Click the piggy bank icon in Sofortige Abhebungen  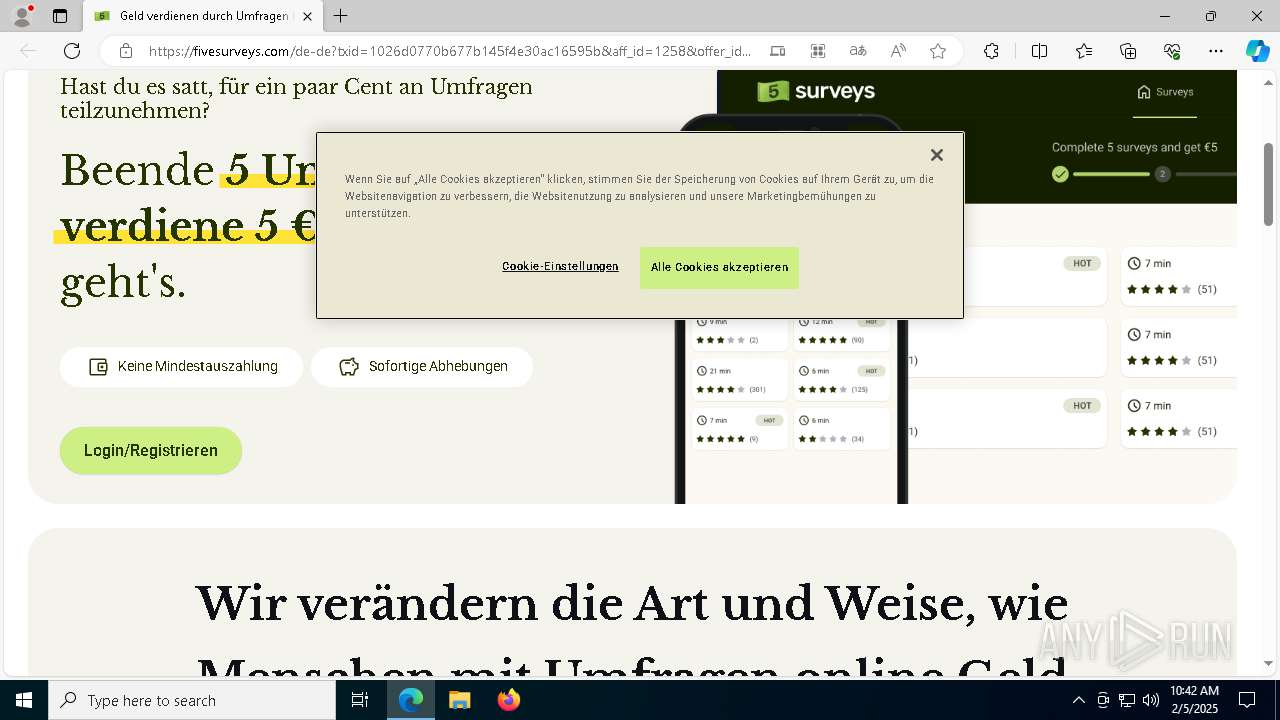click(349, 367)
